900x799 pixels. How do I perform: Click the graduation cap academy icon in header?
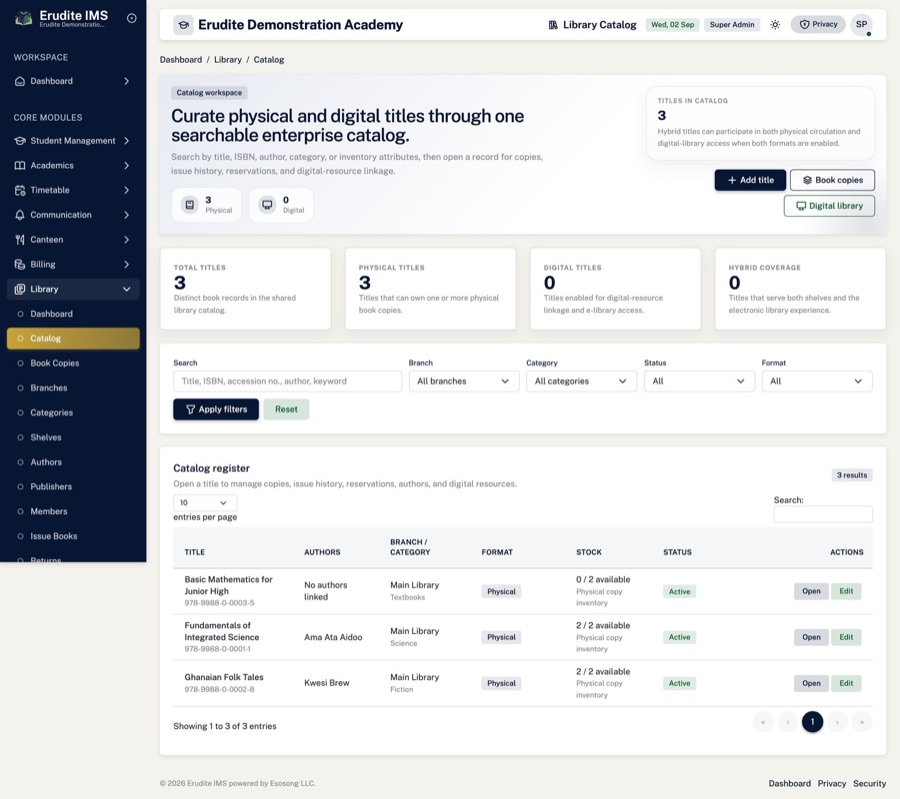click(183, 25)
